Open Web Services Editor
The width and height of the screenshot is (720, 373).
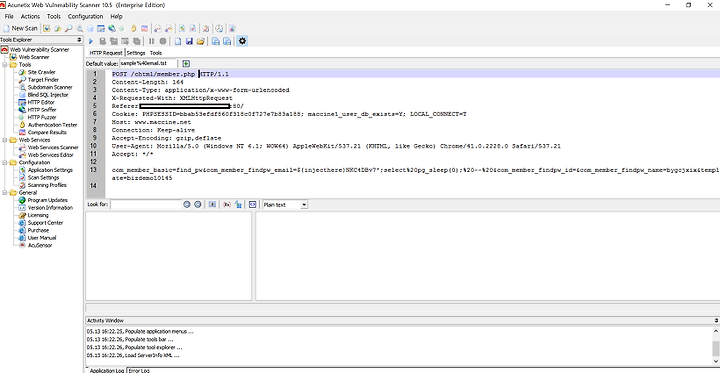coord(51,155)
